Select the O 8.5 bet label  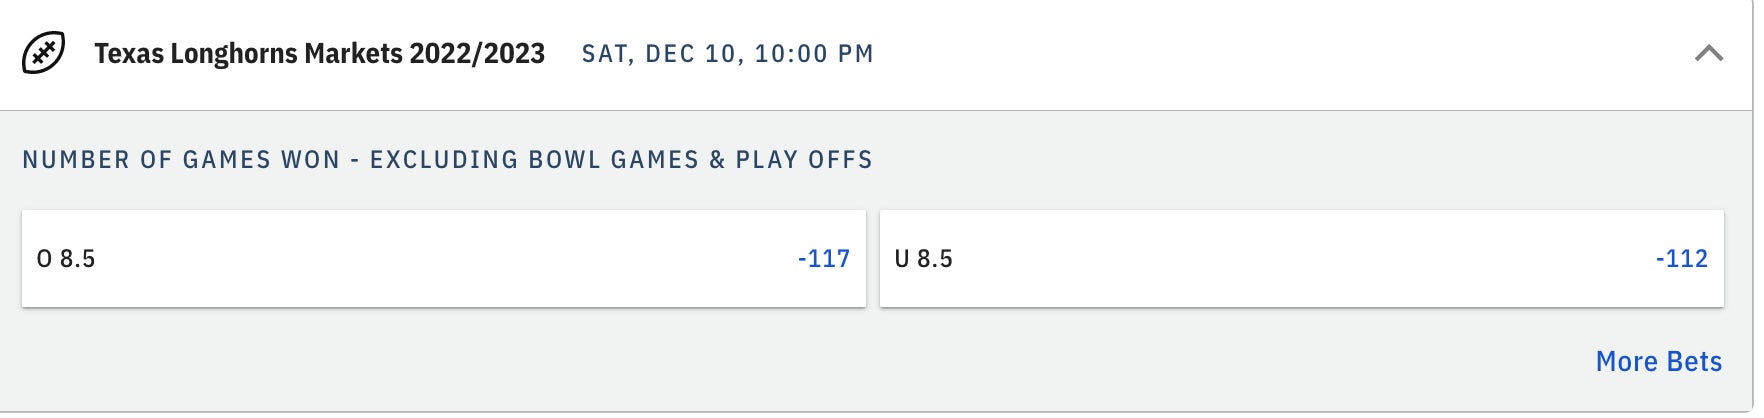click(x=66, y=259)
